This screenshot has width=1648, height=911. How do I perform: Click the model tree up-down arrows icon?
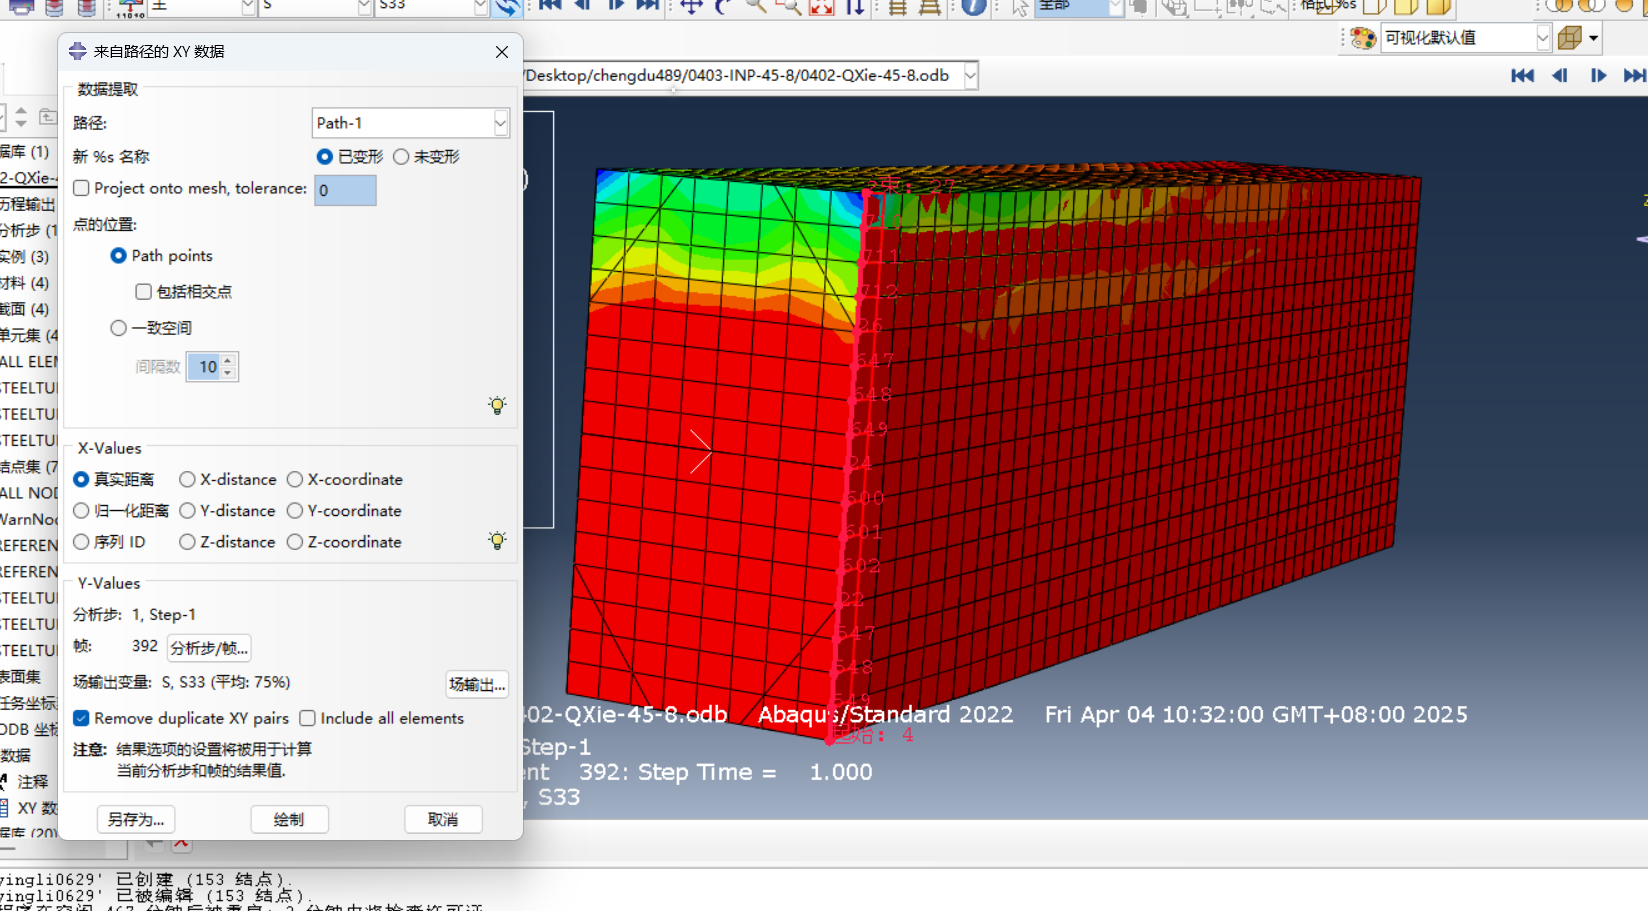[21, 117]
